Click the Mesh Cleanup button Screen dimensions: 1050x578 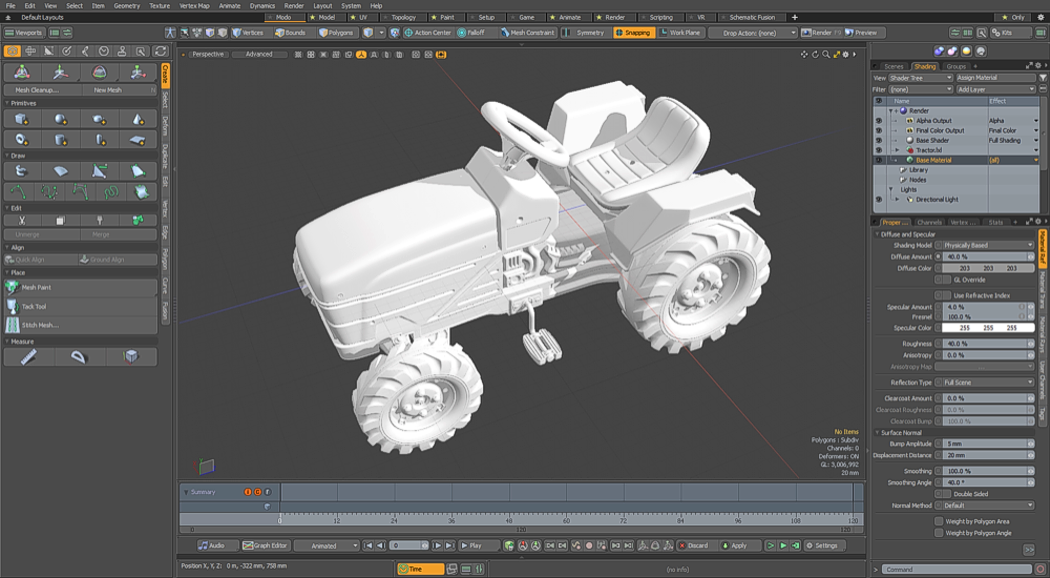pos(38,90)
